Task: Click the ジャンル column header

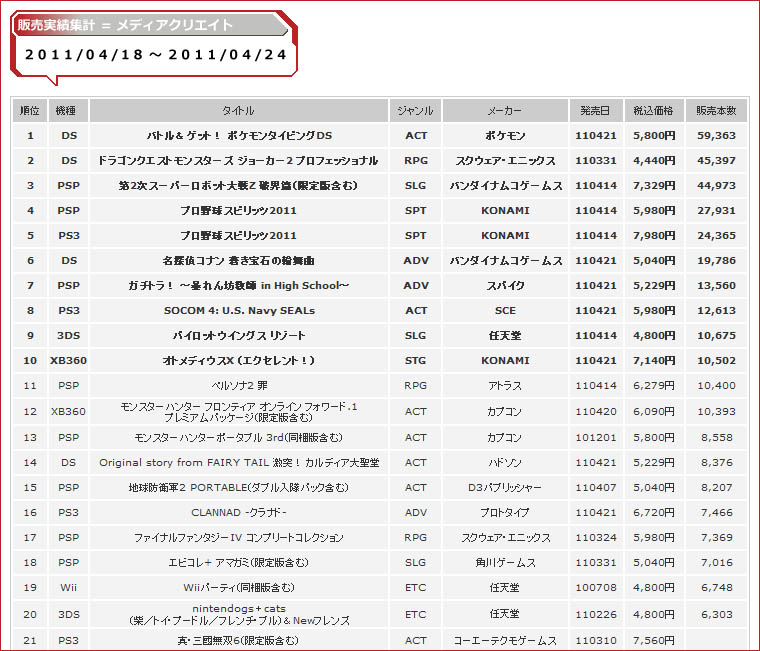Action: [415, 111]
